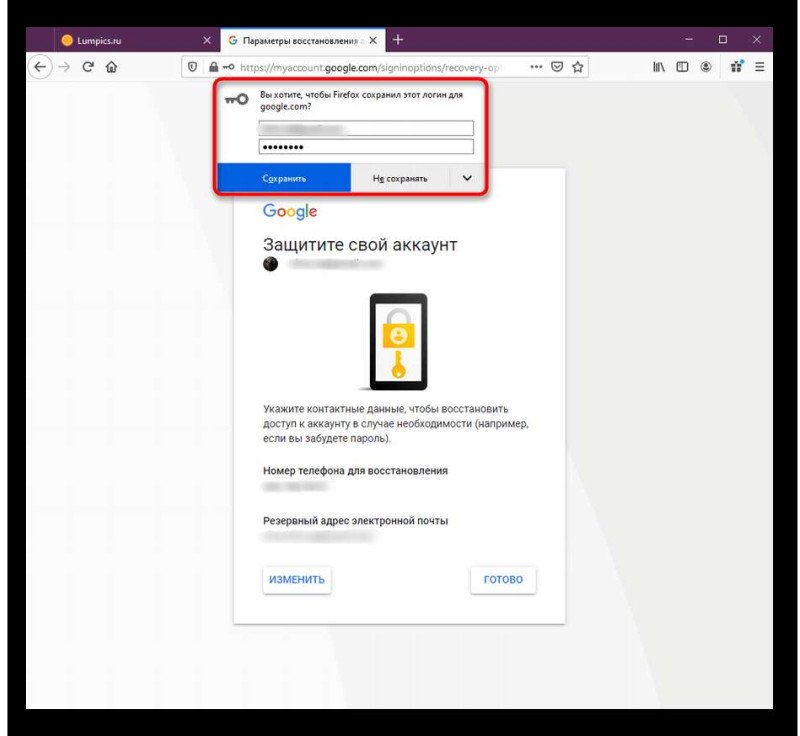Click the address bar URL
This screenshot has width=800, height=736.
pyautogui.click(x=372, y=67)
